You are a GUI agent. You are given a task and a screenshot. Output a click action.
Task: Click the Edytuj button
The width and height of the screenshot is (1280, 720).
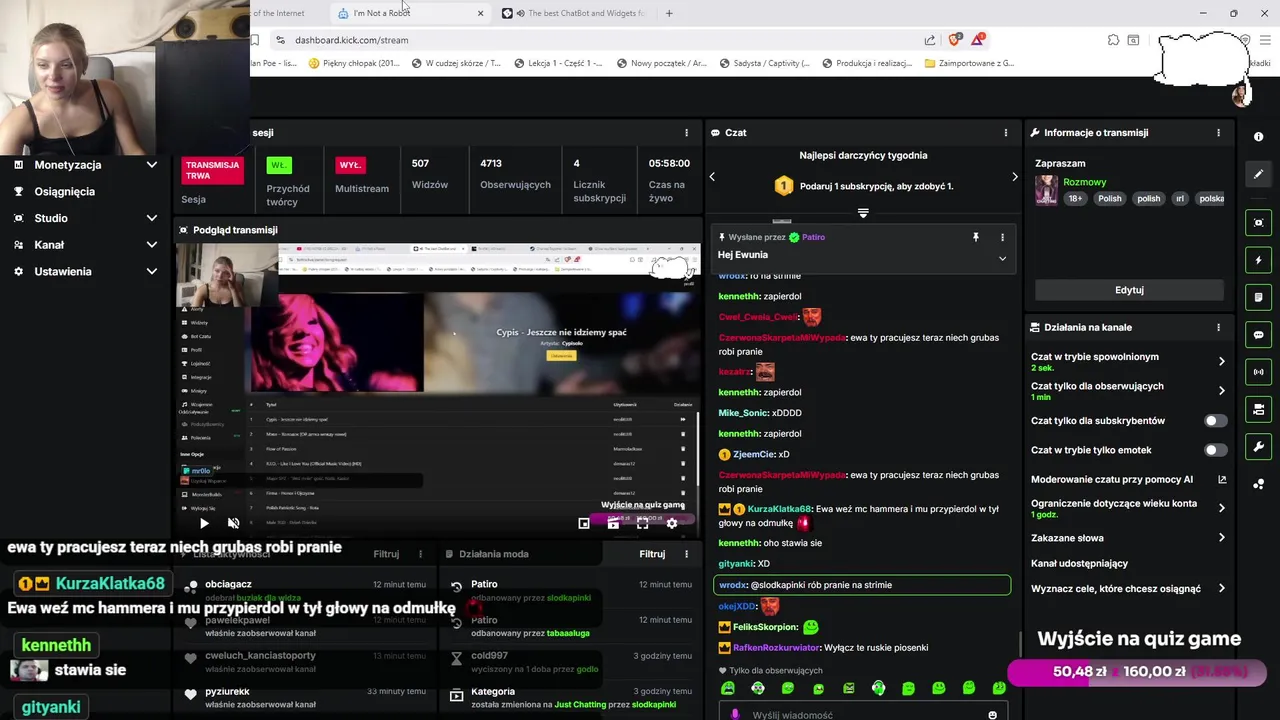pyautogui.click(x=1129, y=290)
